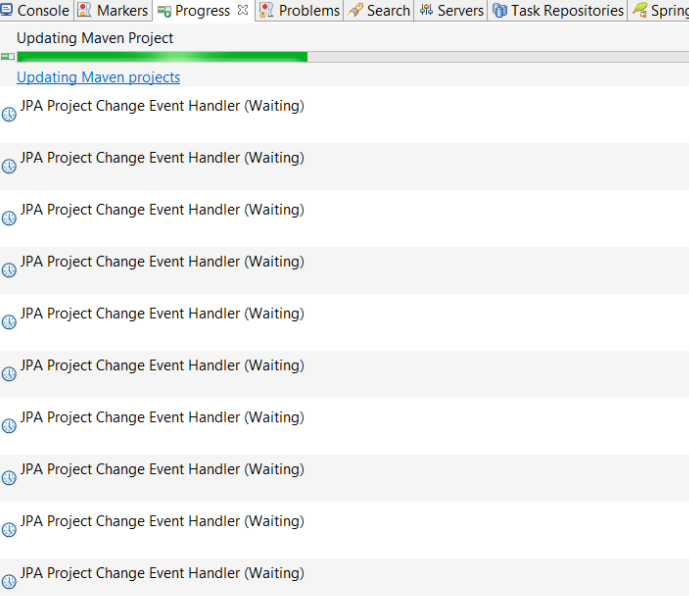Click the Markers tab icon
The image size is (689, 596).
(84, 10)
